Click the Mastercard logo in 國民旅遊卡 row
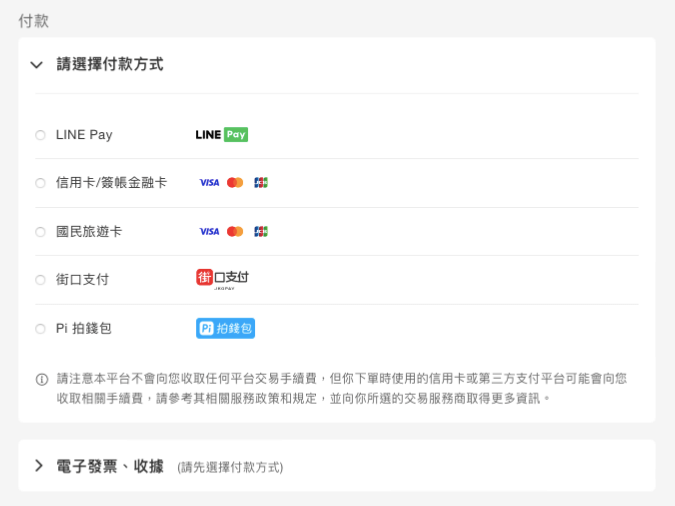675x506 pixels. (235, 231)
